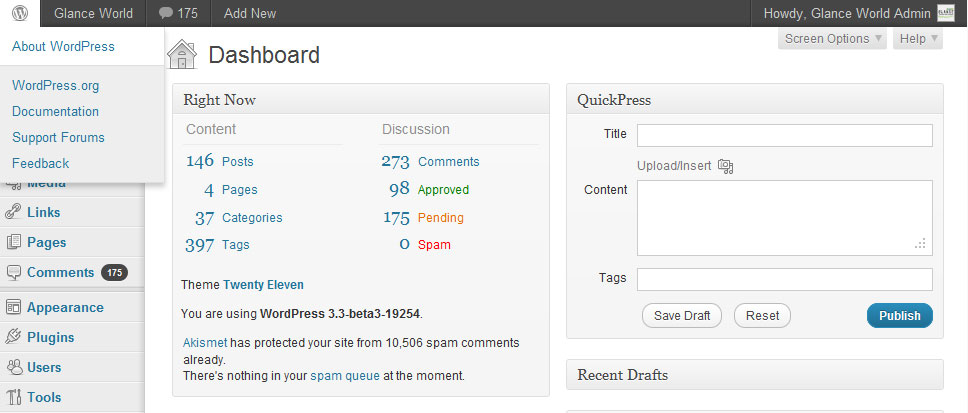Click the 397 tags count
This screenshot has width=968, height=413.
pyautogui.click(x=200, y=245)
